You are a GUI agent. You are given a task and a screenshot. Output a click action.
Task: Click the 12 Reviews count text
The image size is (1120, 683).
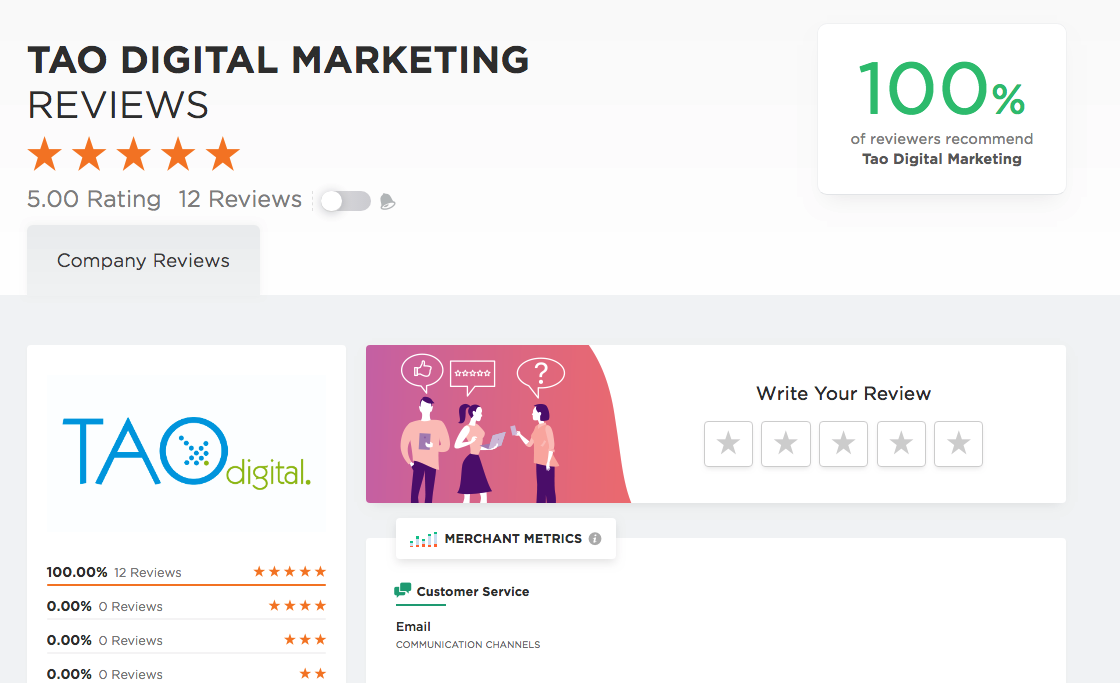(x=240, y=199)
